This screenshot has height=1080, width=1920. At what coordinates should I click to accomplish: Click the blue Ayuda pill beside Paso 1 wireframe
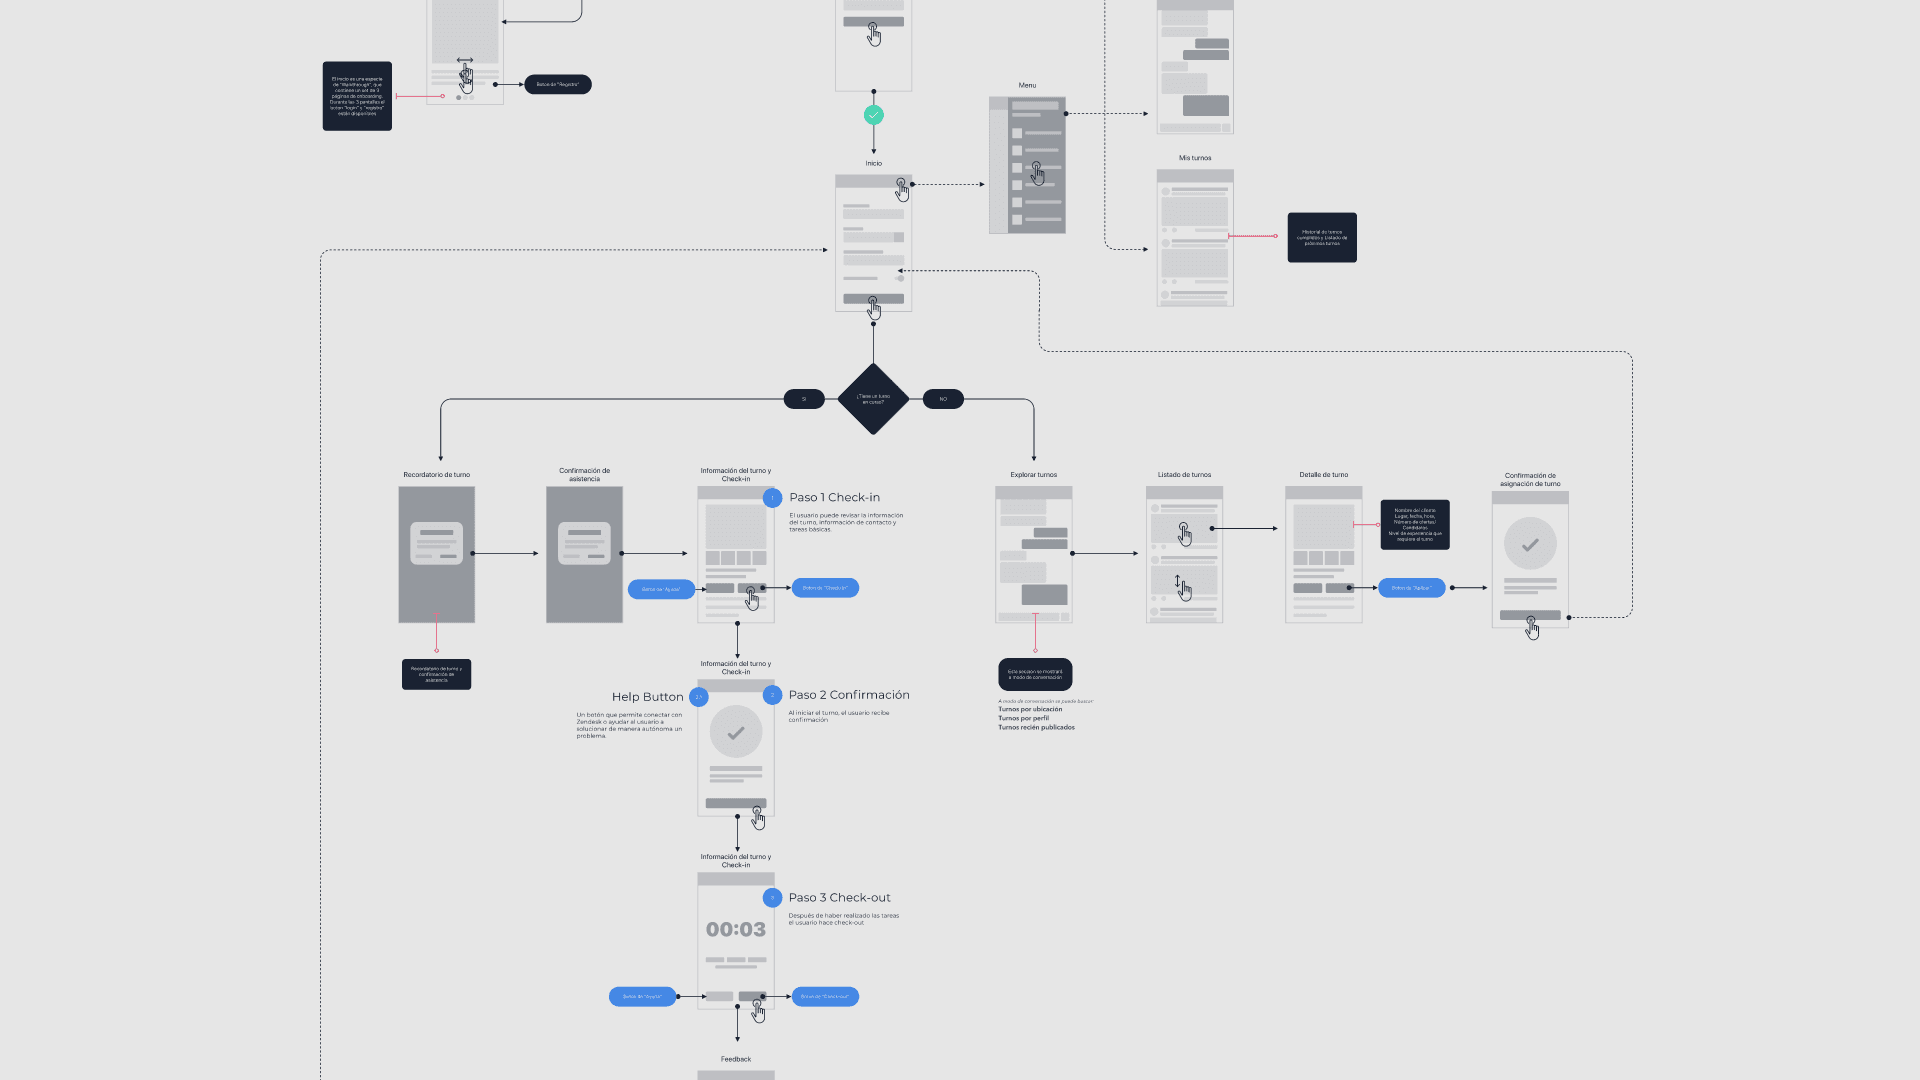click(661, 589)
